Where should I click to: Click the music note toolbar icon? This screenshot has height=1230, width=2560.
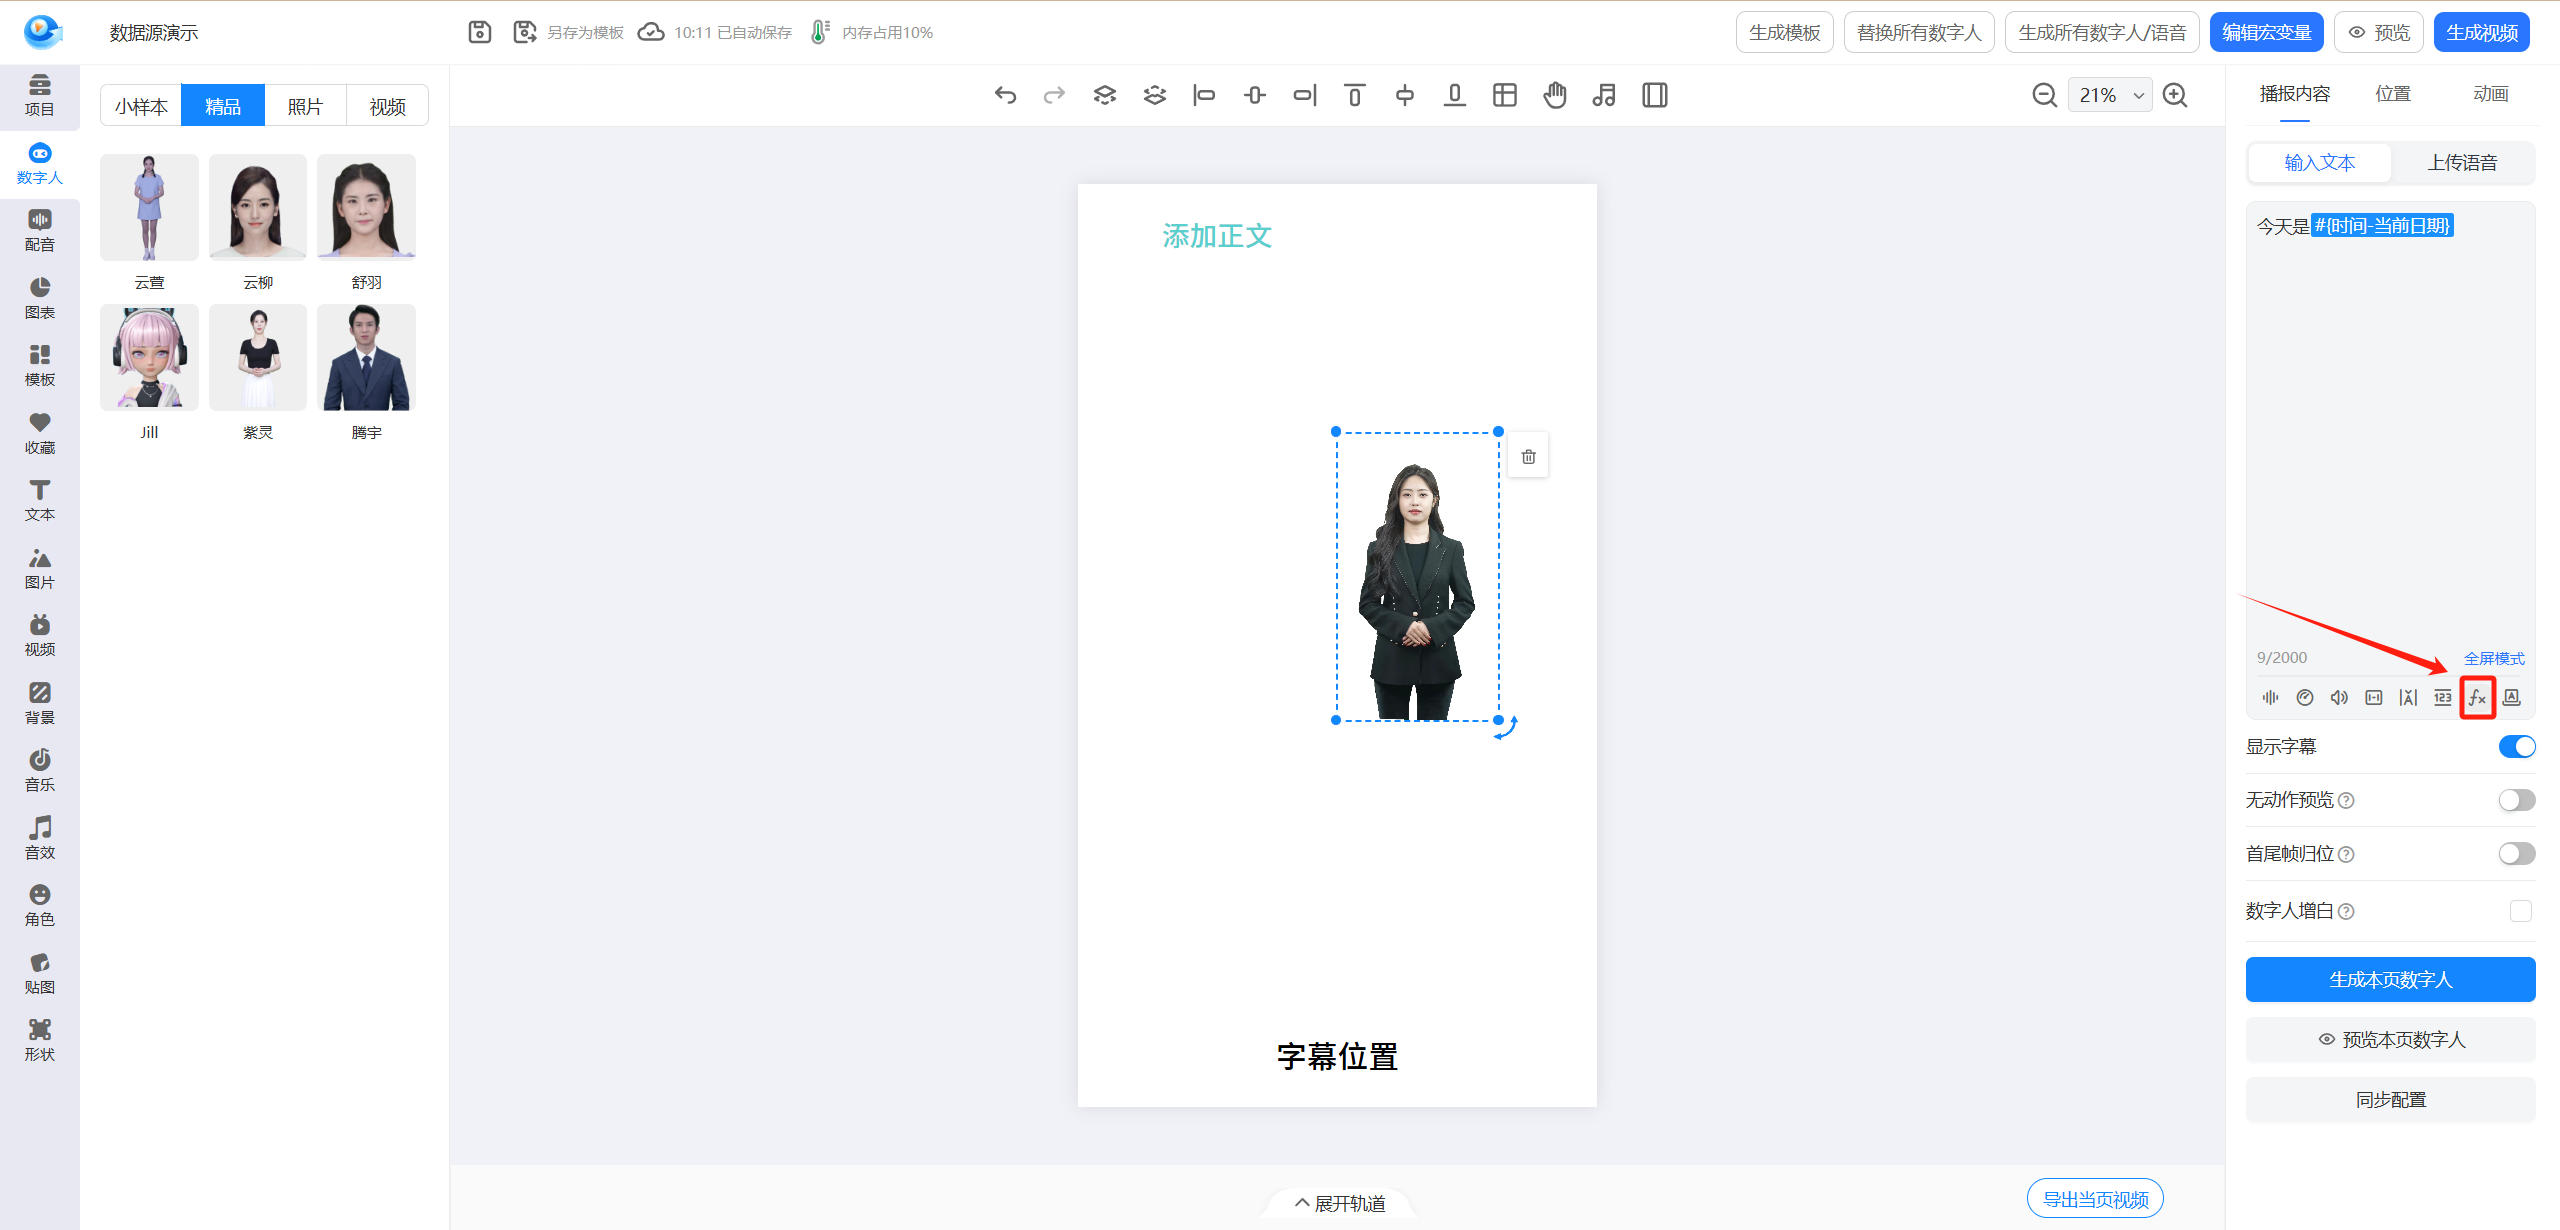[x=1604, y=95]
